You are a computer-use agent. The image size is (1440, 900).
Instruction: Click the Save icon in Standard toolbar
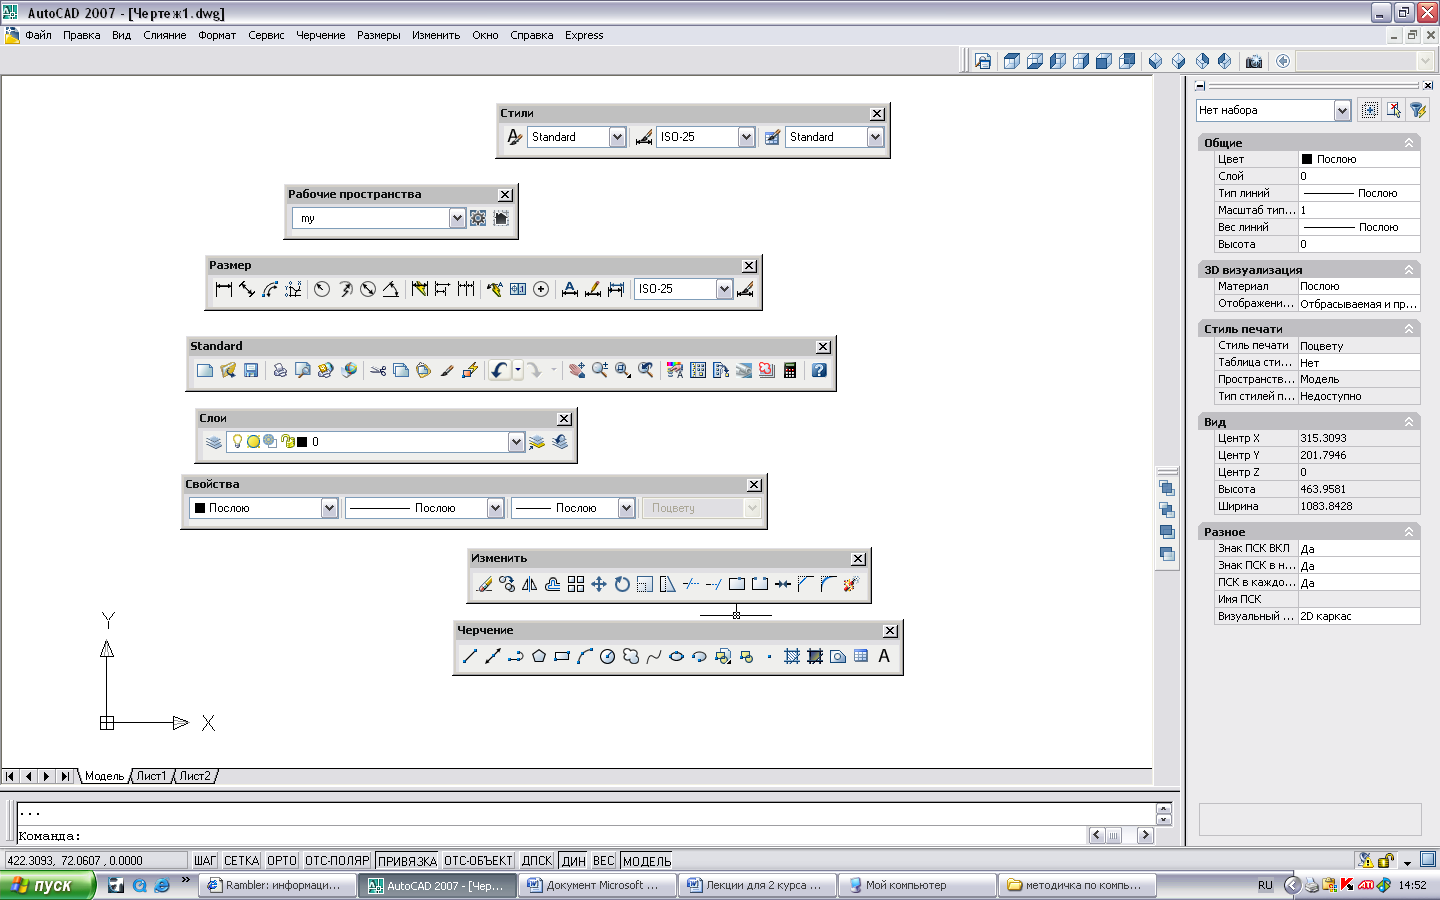pos(251,371)
